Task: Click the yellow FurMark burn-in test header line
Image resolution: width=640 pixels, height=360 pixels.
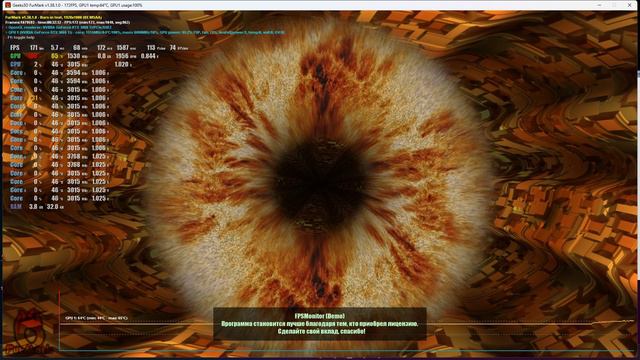Action: [53, 18]
